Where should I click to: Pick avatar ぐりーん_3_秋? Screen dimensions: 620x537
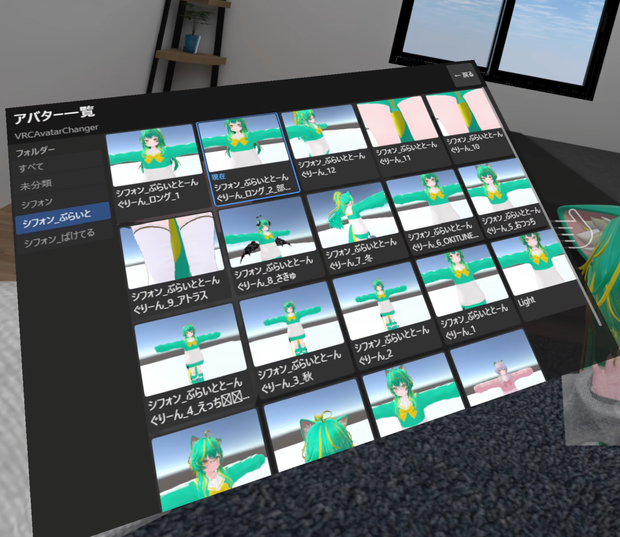(295, 343)
